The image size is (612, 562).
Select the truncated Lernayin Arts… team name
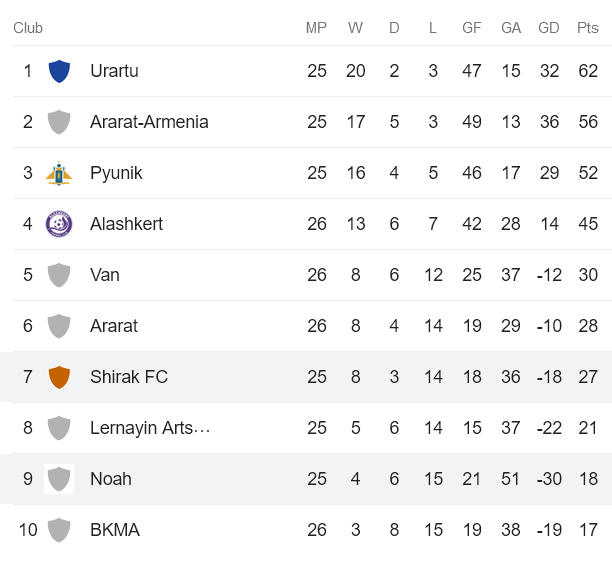tap(150, 428)
